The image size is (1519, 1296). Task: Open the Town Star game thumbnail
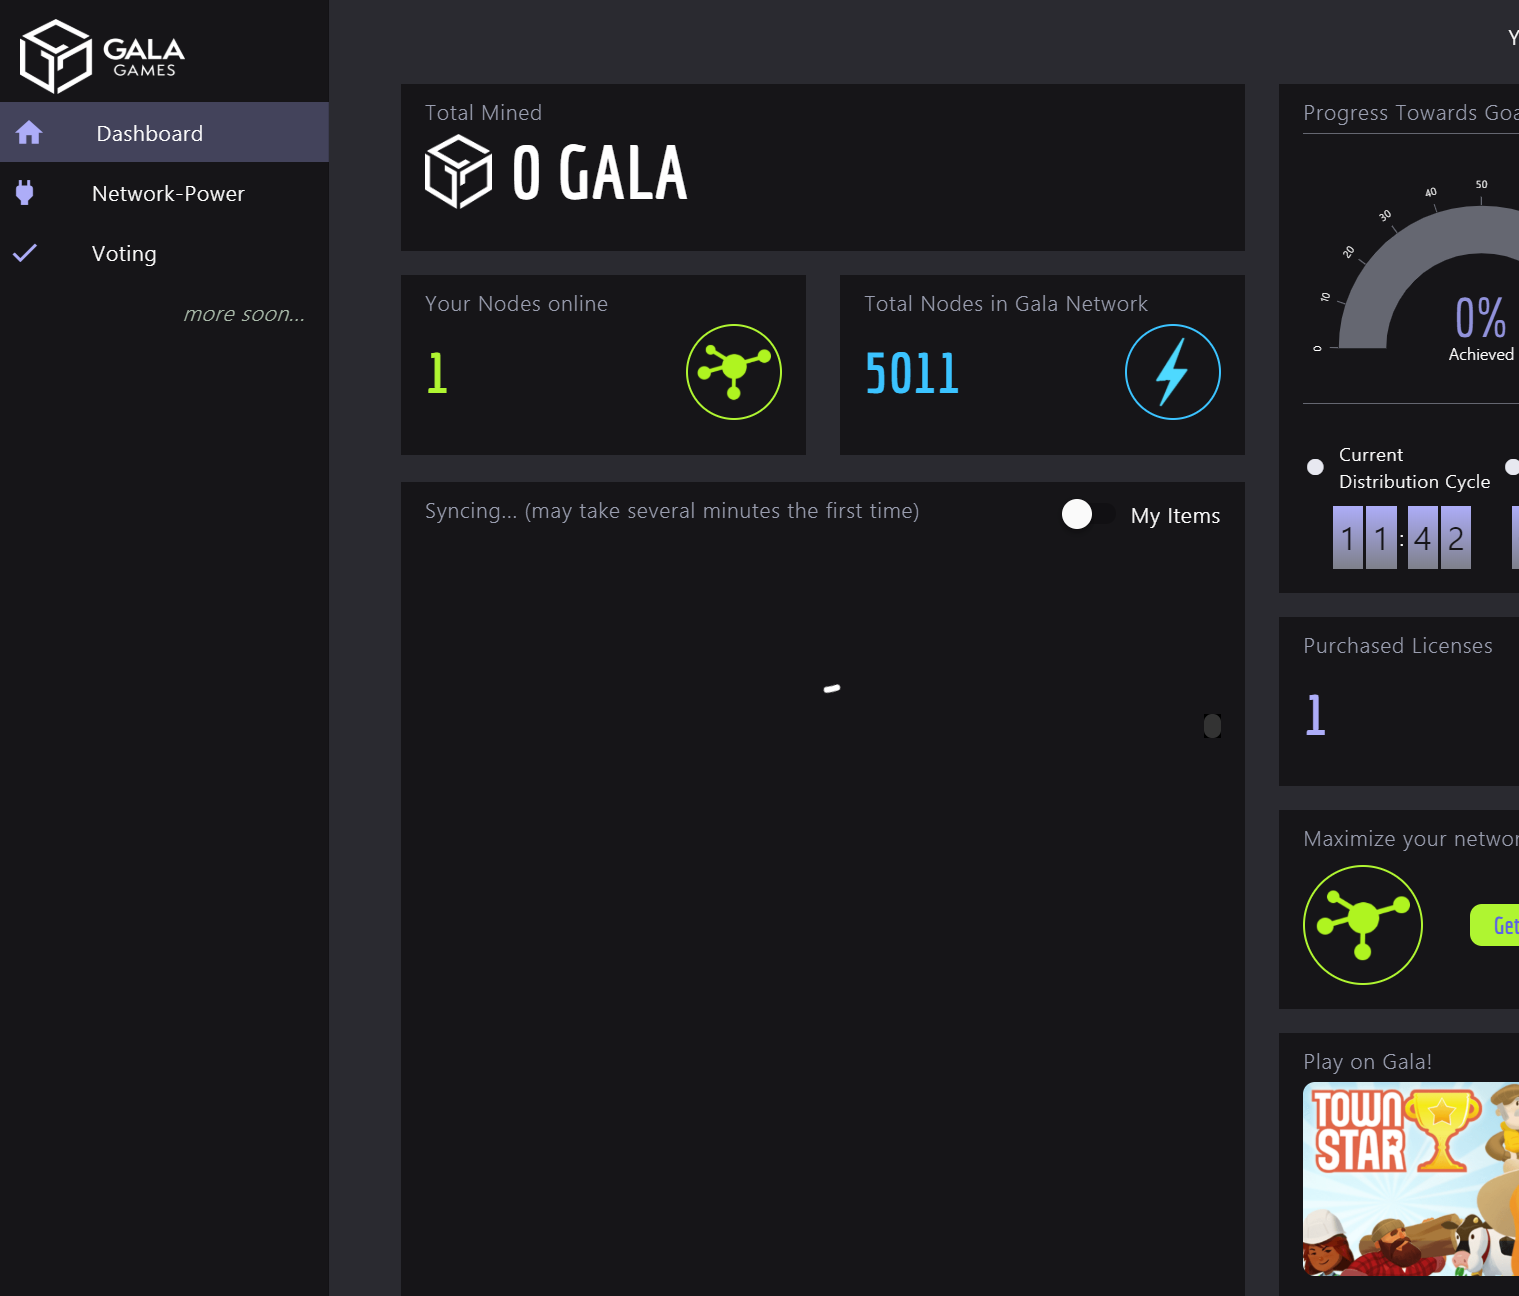click(1411, 1179)
